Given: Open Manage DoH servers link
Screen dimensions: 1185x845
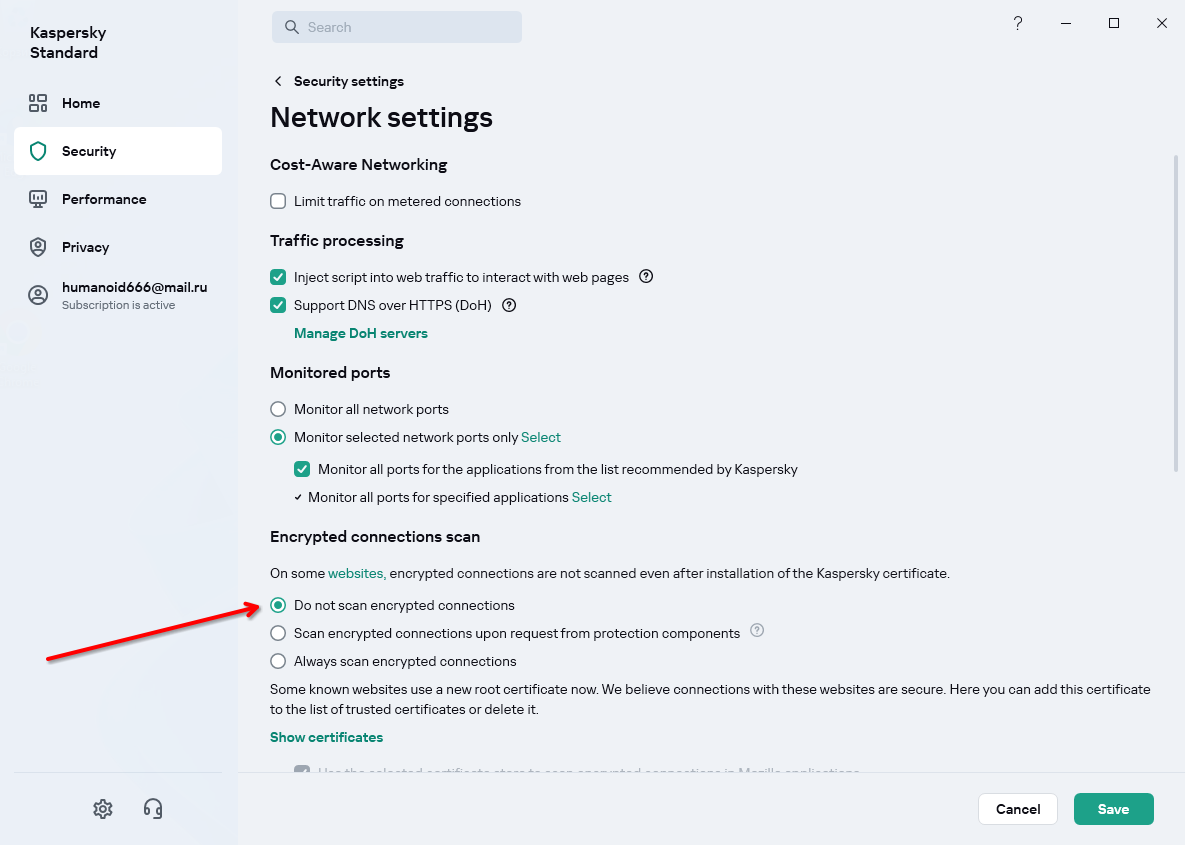Looking at the screenshot, I should 360,333.
